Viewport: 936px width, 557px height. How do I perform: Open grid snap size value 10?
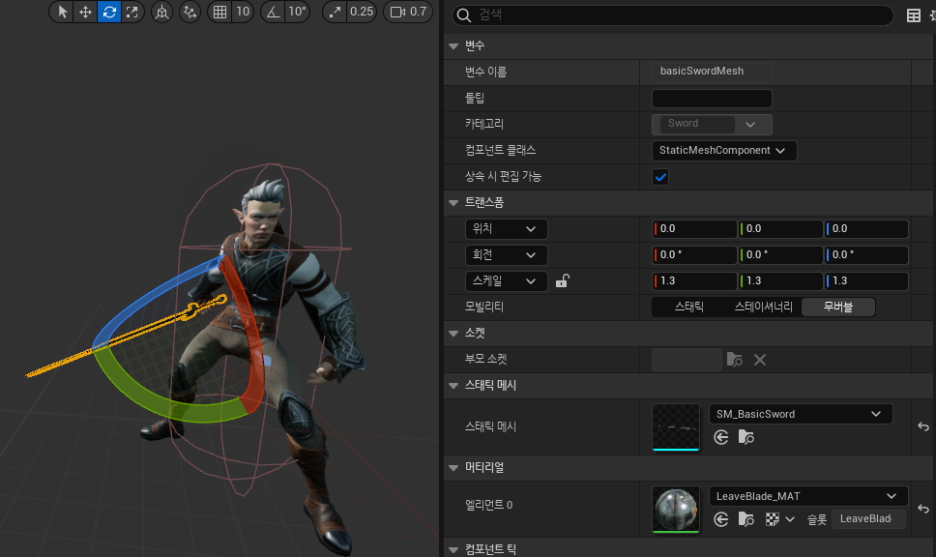click(242, 12)
